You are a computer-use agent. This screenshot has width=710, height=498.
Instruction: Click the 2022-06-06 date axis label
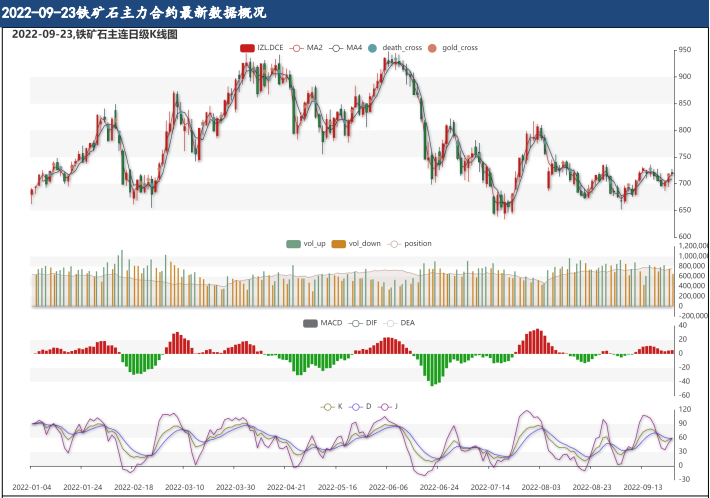click(x=388, y=487)
